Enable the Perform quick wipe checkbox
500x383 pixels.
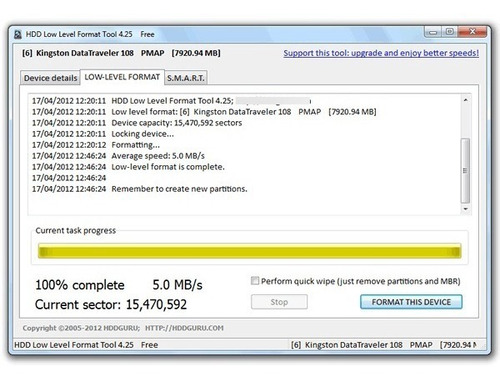[x=255, y=281]
